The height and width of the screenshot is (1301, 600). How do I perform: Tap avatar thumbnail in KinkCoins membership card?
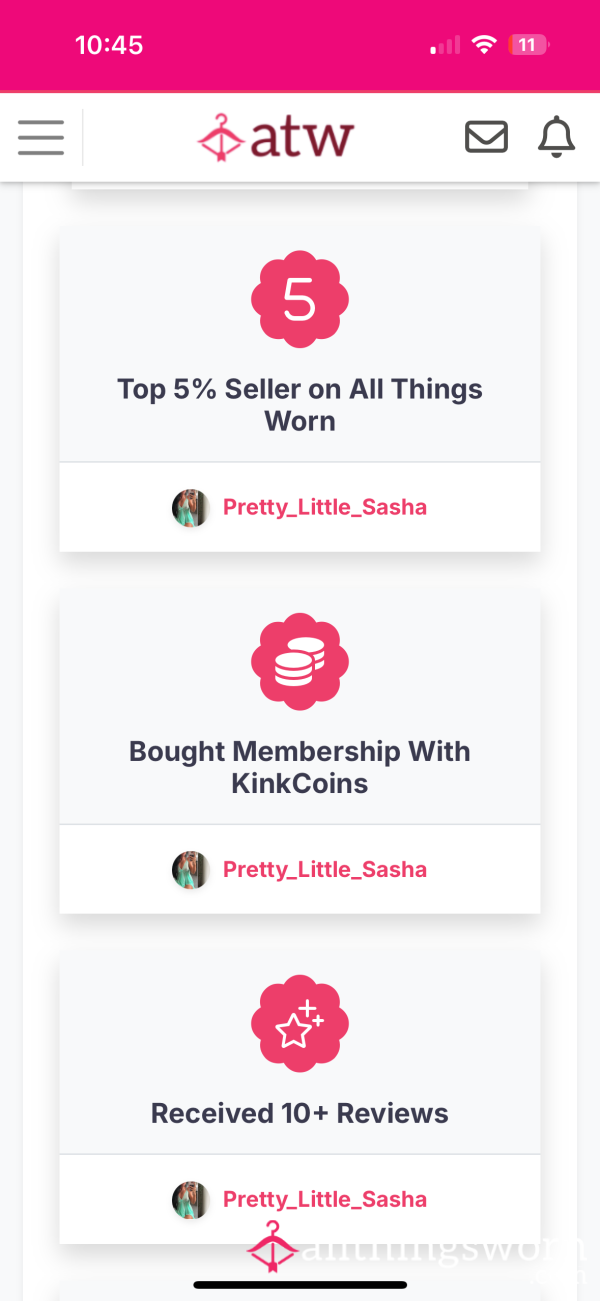190,870
